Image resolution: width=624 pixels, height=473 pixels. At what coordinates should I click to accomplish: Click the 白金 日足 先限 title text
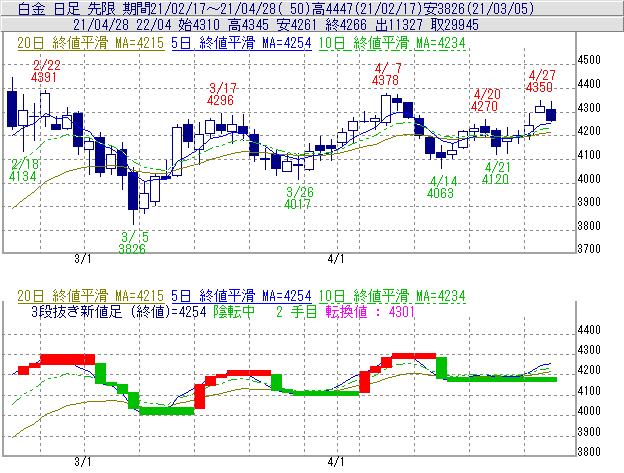(x=66, y=8)
